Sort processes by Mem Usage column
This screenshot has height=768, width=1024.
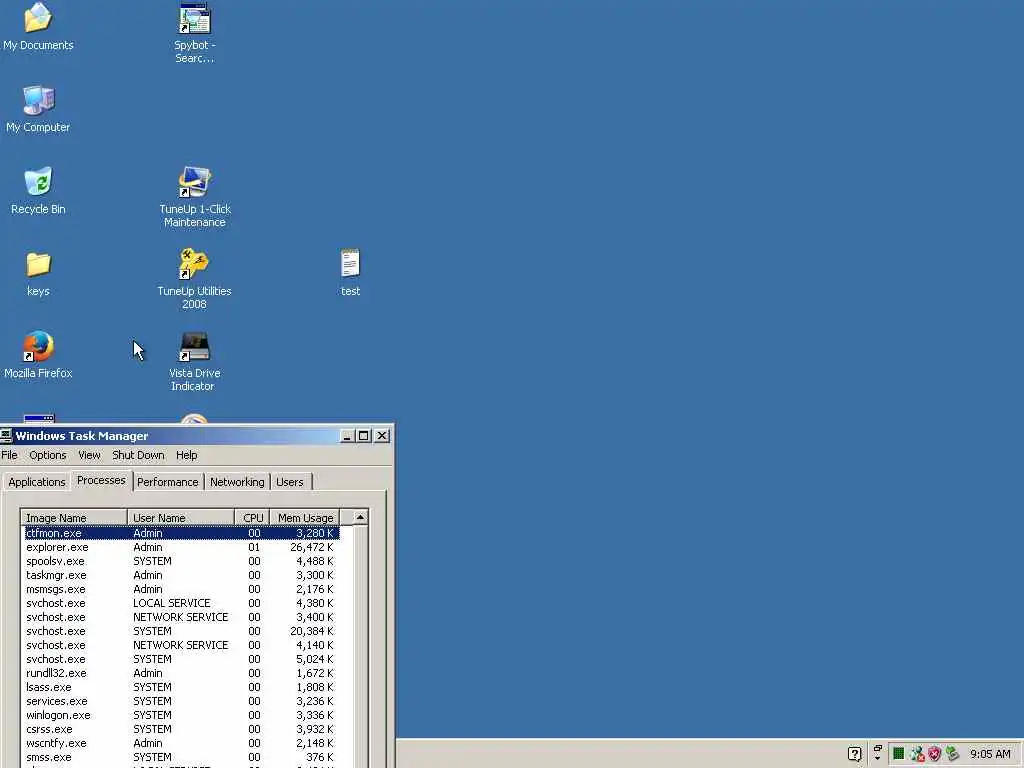point(305,517)
